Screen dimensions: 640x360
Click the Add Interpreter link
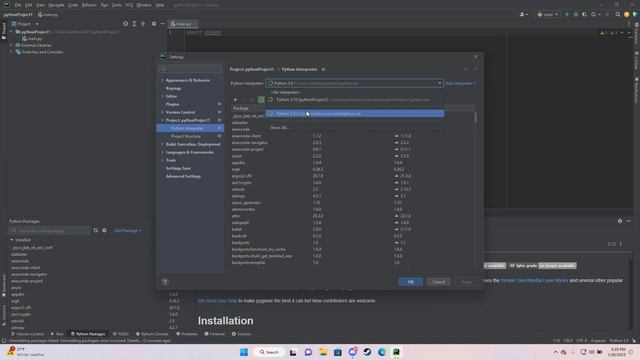[x=460, y=83]
